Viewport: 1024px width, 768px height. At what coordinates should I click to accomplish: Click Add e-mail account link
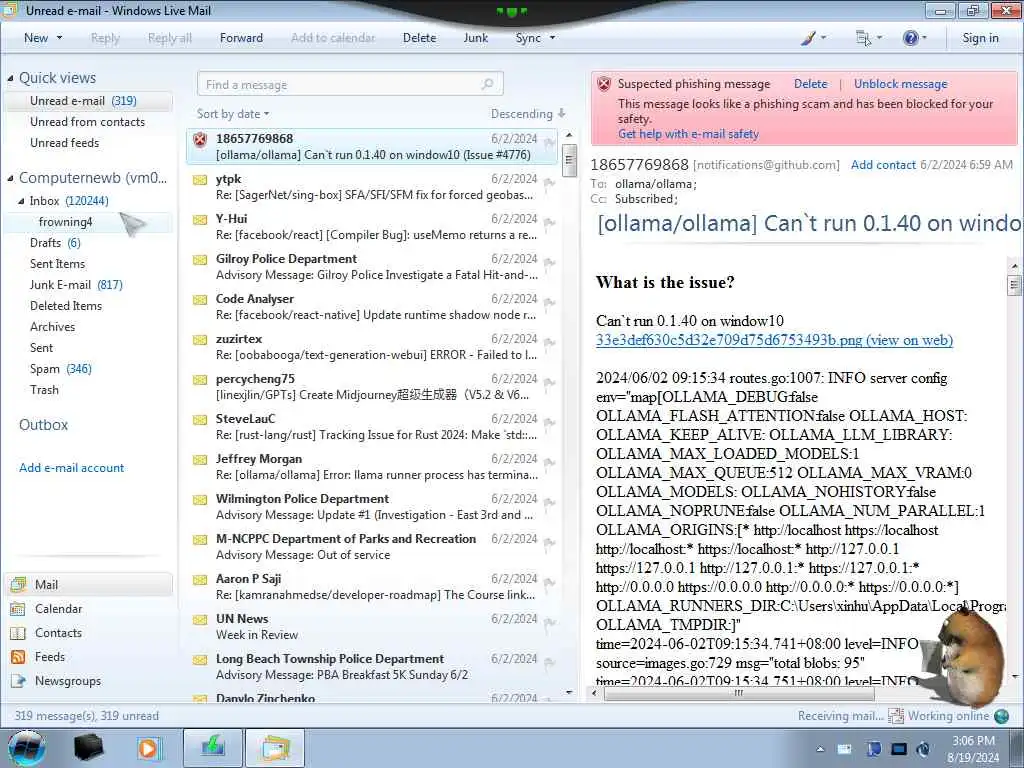(x=71, y=468)
